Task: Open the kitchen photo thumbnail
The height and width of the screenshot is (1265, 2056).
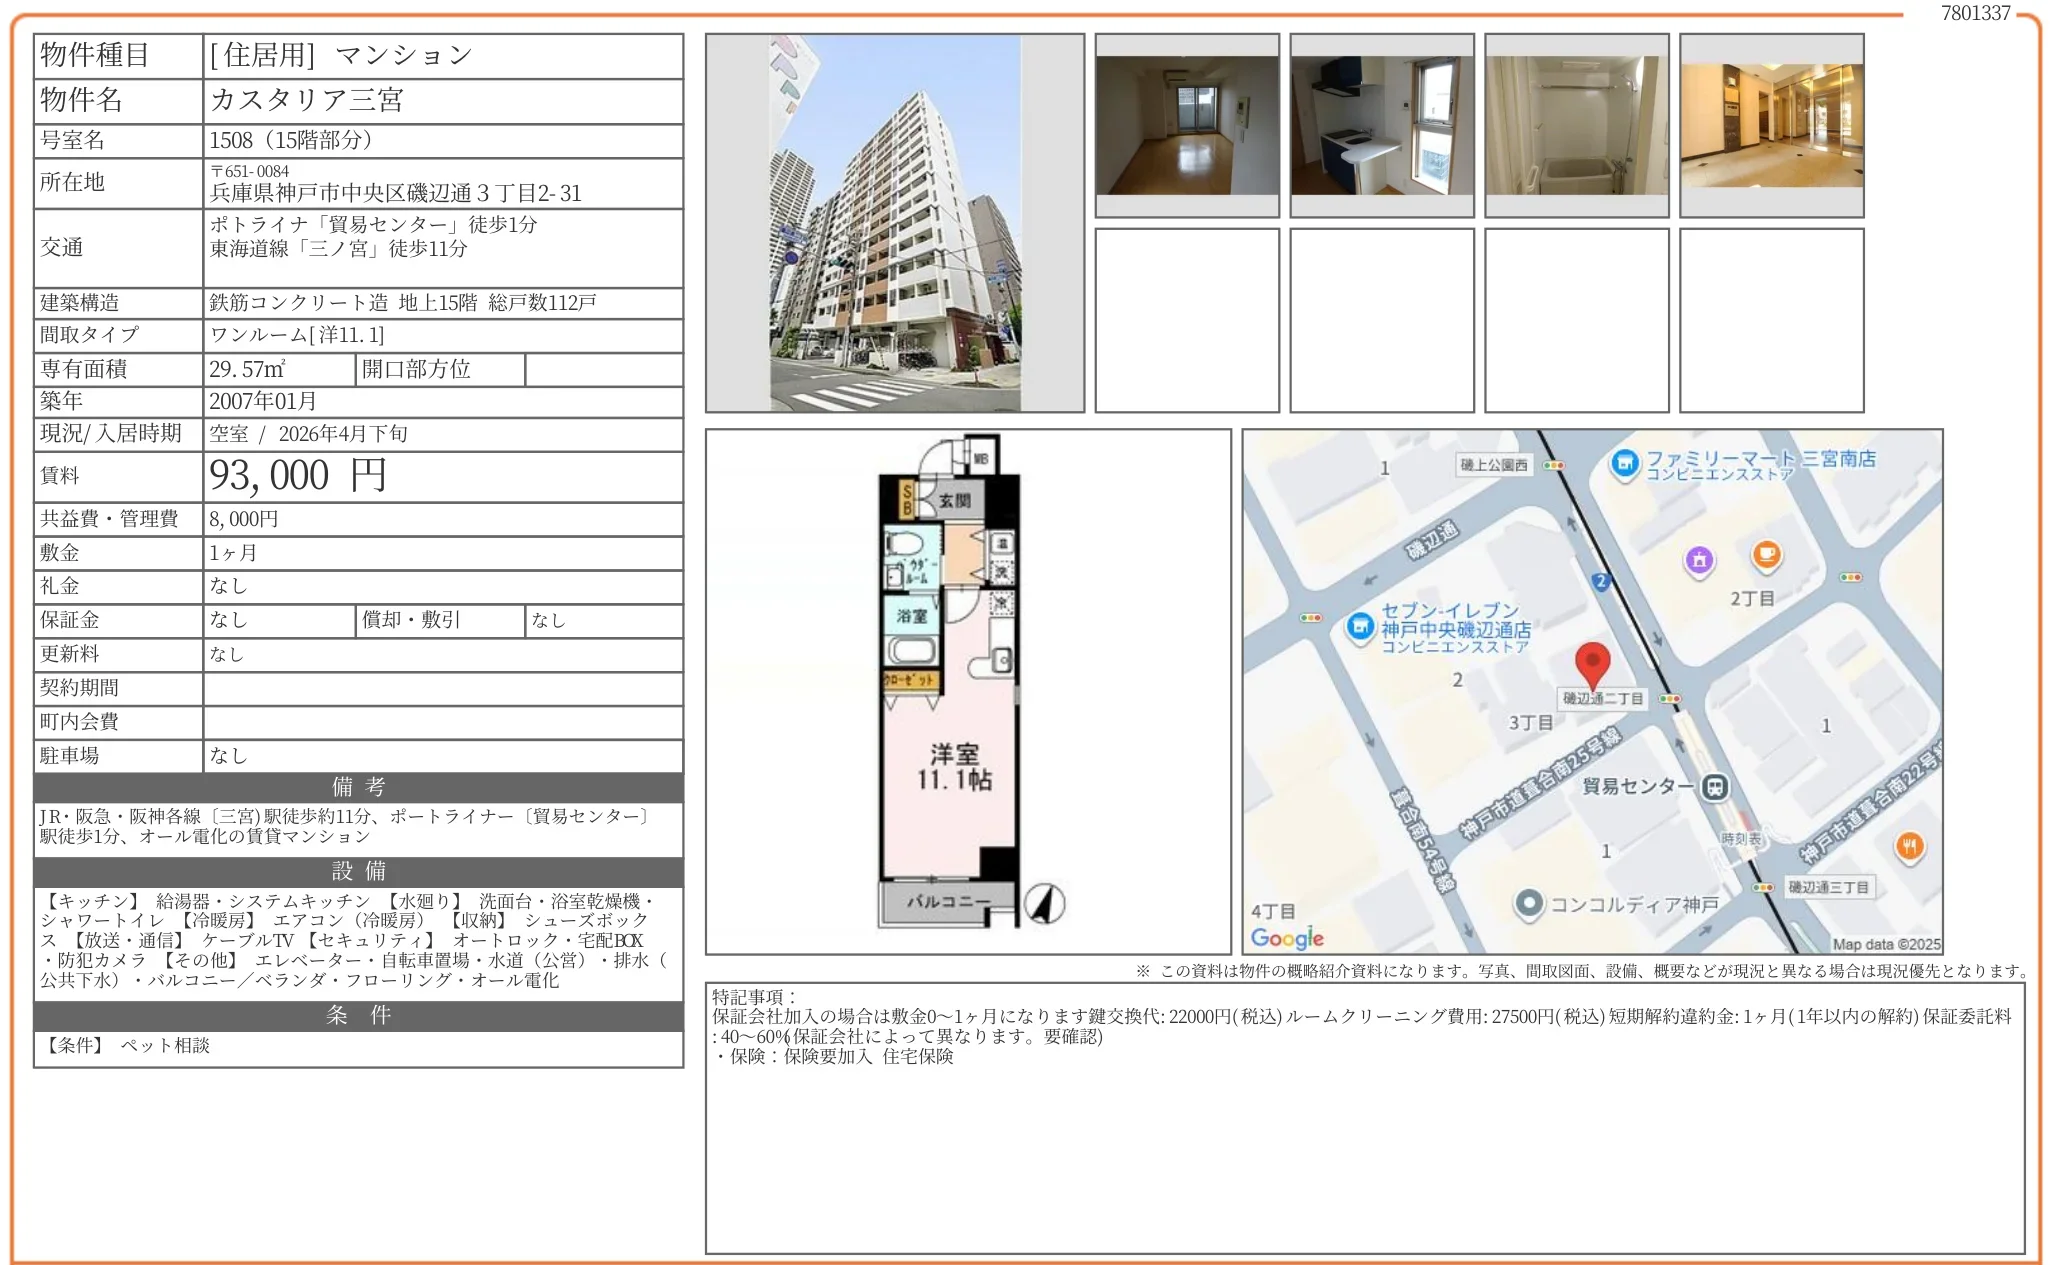Action: click(1382, 125)
